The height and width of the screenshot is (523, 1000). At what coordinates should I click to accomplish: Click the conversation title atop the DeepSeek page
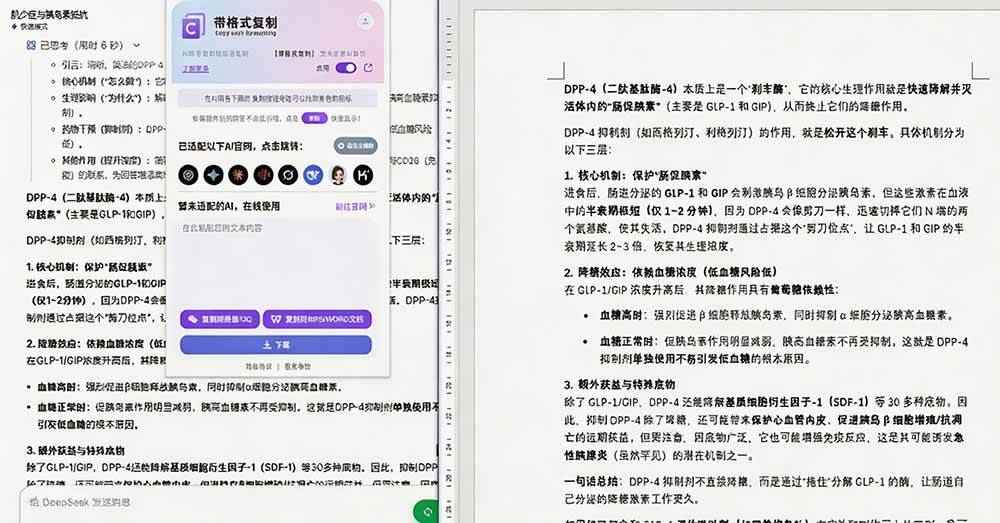[x=49, y=15]
